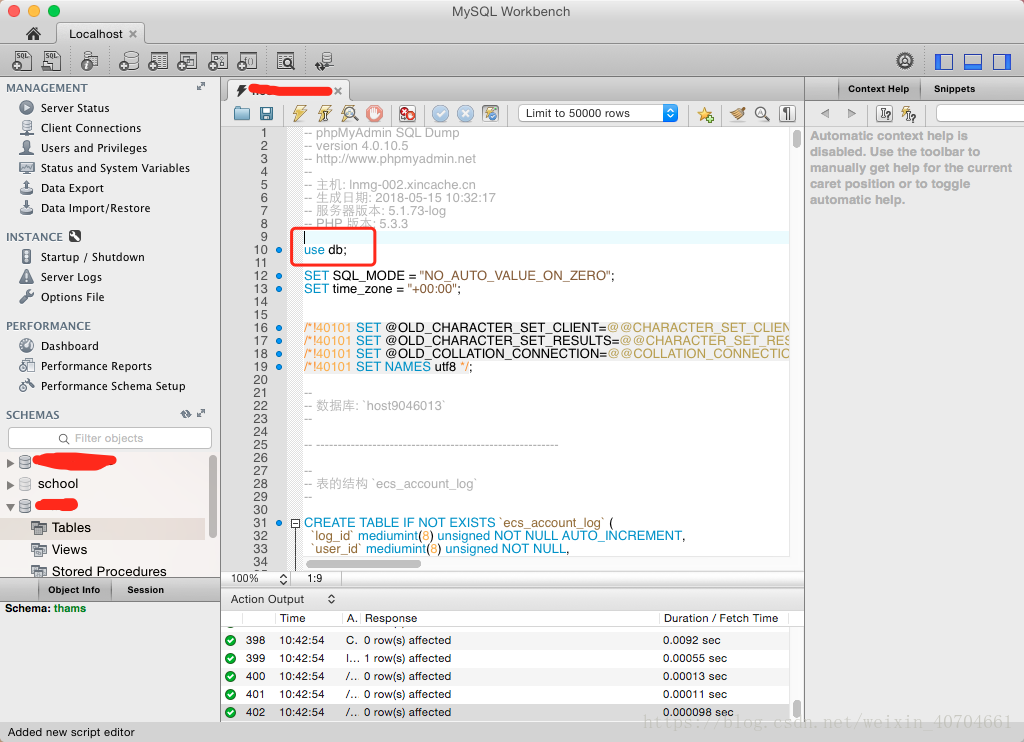1024x742 pixels.
Task: Toggle the left sidebar panel
Action: [944, 61]
